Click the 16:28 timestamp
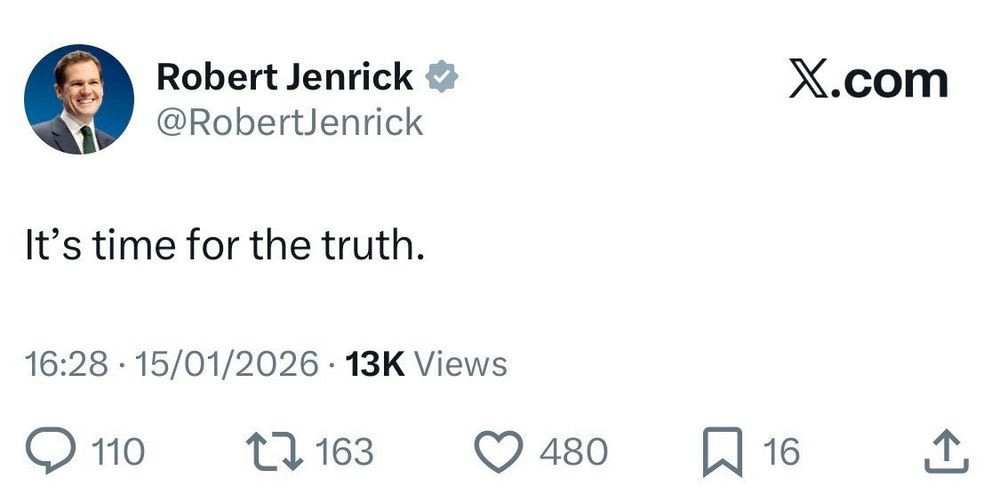The width and height of the screenshot is (1000, 493). 66,364
